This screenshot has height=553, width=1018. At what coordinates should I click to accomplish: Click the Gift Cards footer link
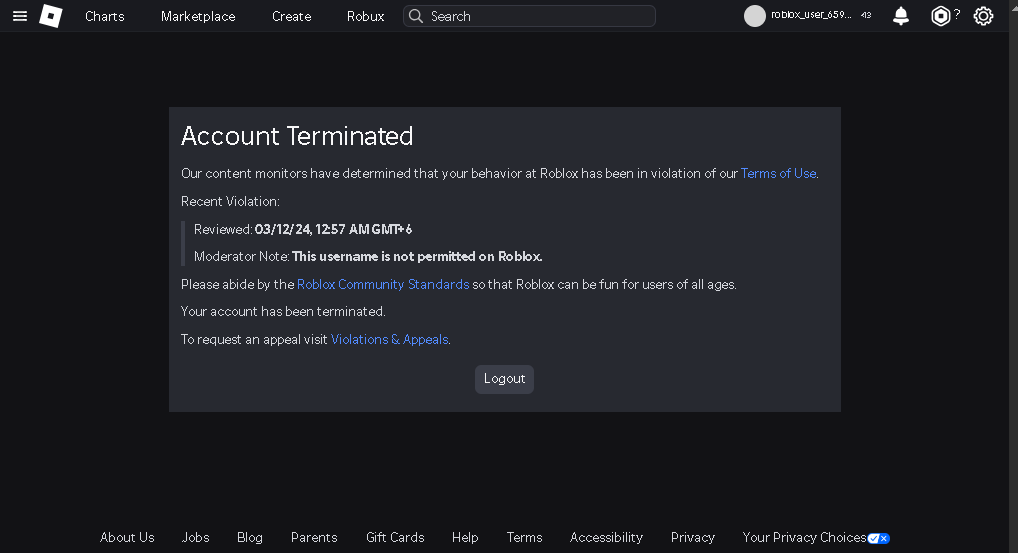pos(395,537)
